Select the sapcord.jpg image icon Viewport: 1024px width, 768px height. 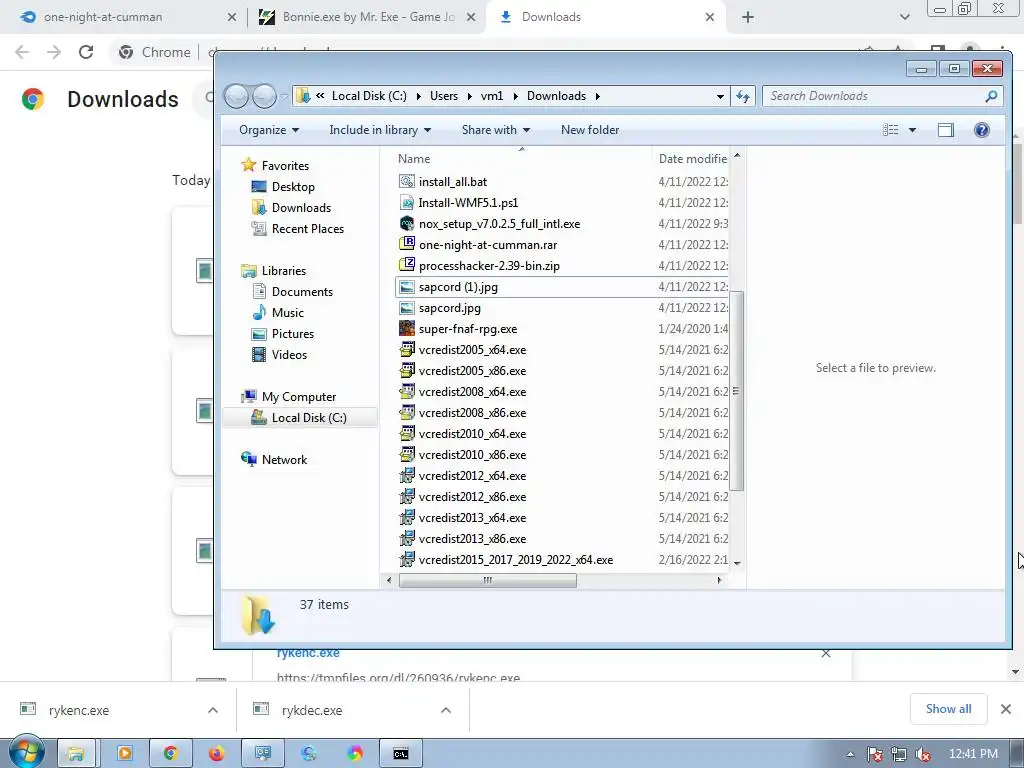click(x=407, y=308)
